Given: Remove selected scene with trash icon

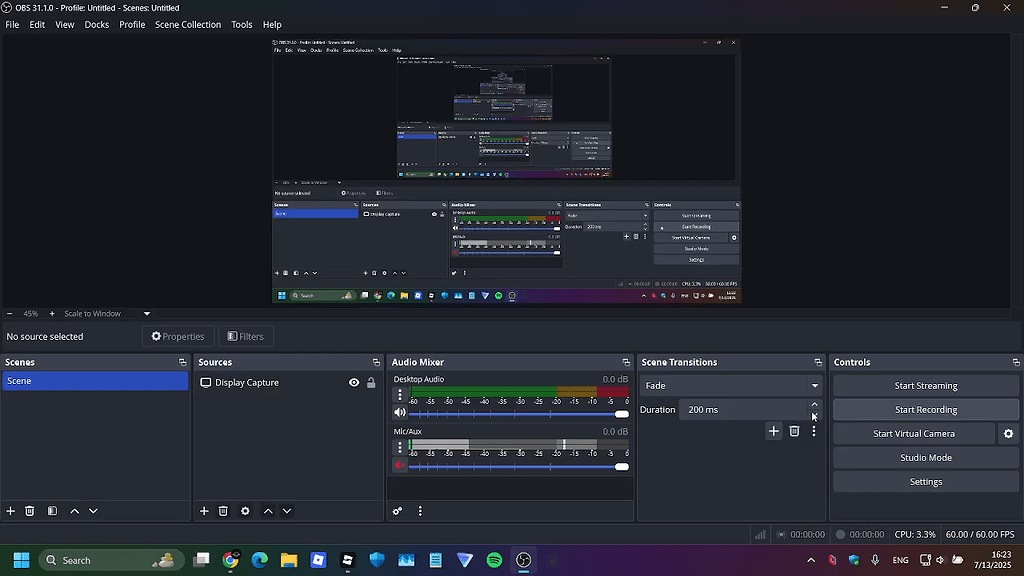Looking at the screenshot, I should (x=29, y=511).
